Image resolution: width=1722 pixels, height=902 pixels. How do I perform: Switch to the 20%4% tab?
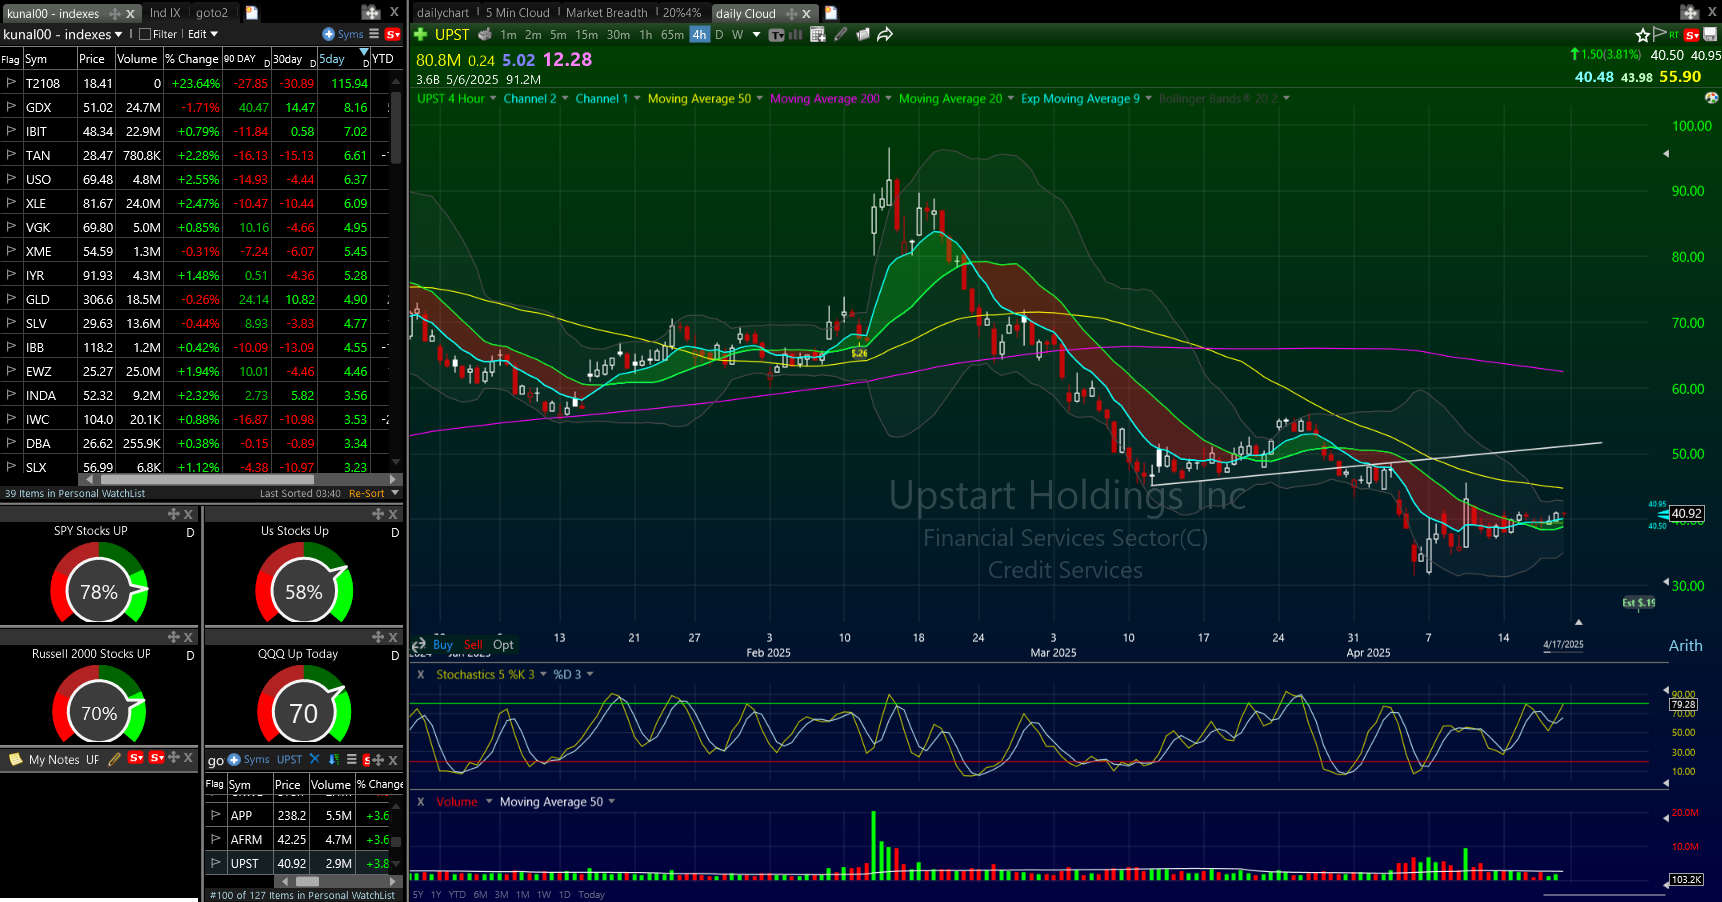pyautogui.click(x=682, y=13)
